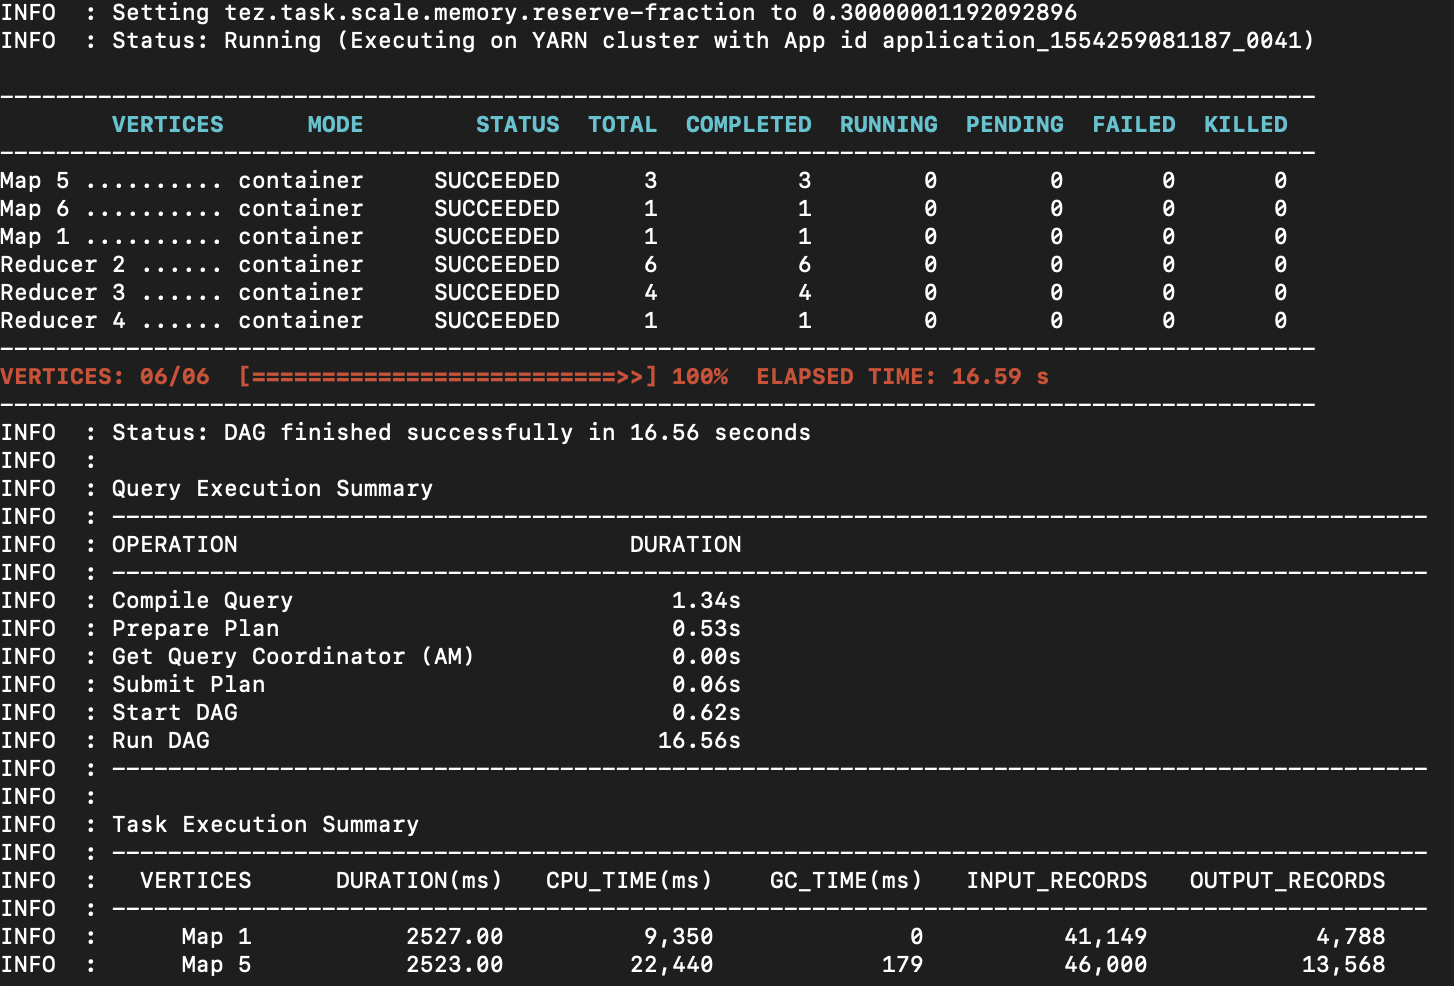Click the Task Execution Summary heading
1454x986 pixels.
pyautogui.click(x=265, y=824)
